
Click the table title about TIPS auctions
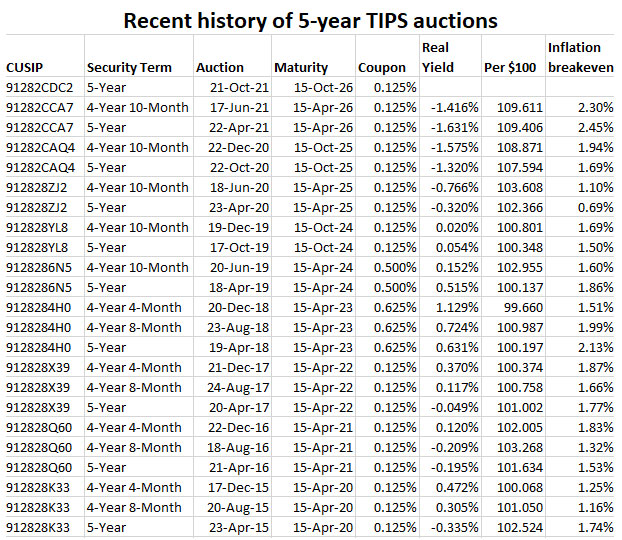coord(310,19)
